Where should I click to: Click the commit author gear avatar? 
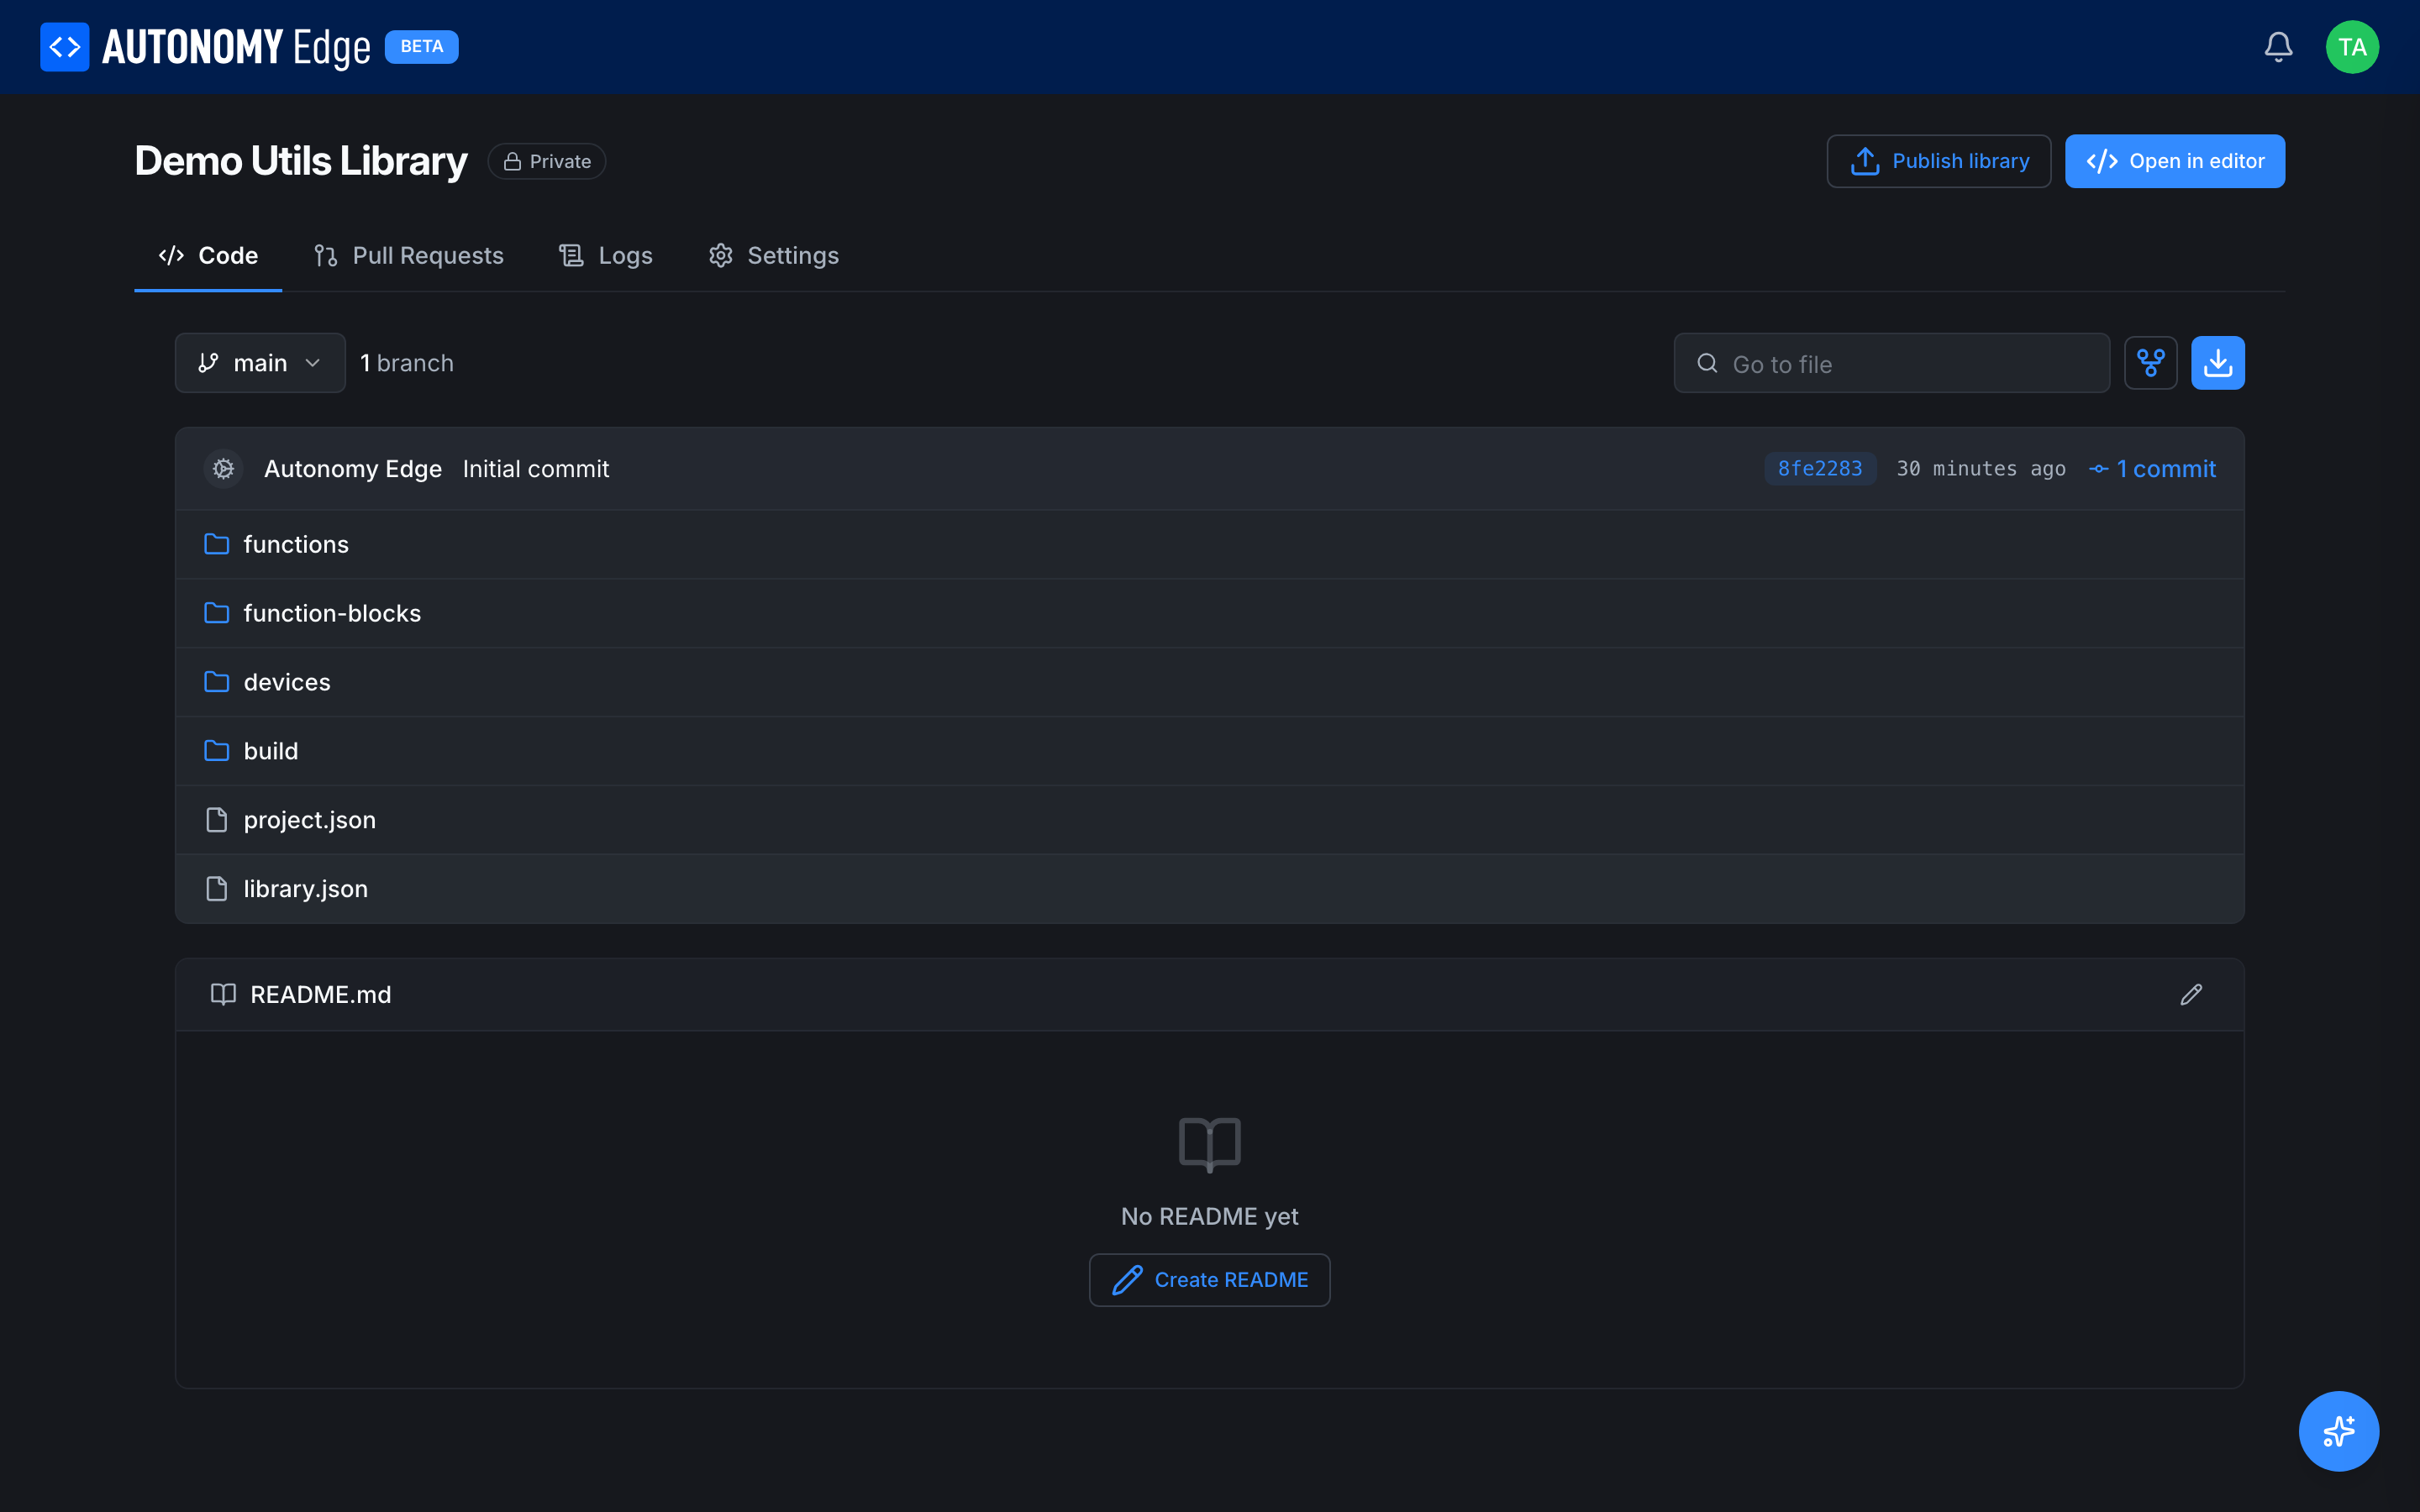pos(223,469)
